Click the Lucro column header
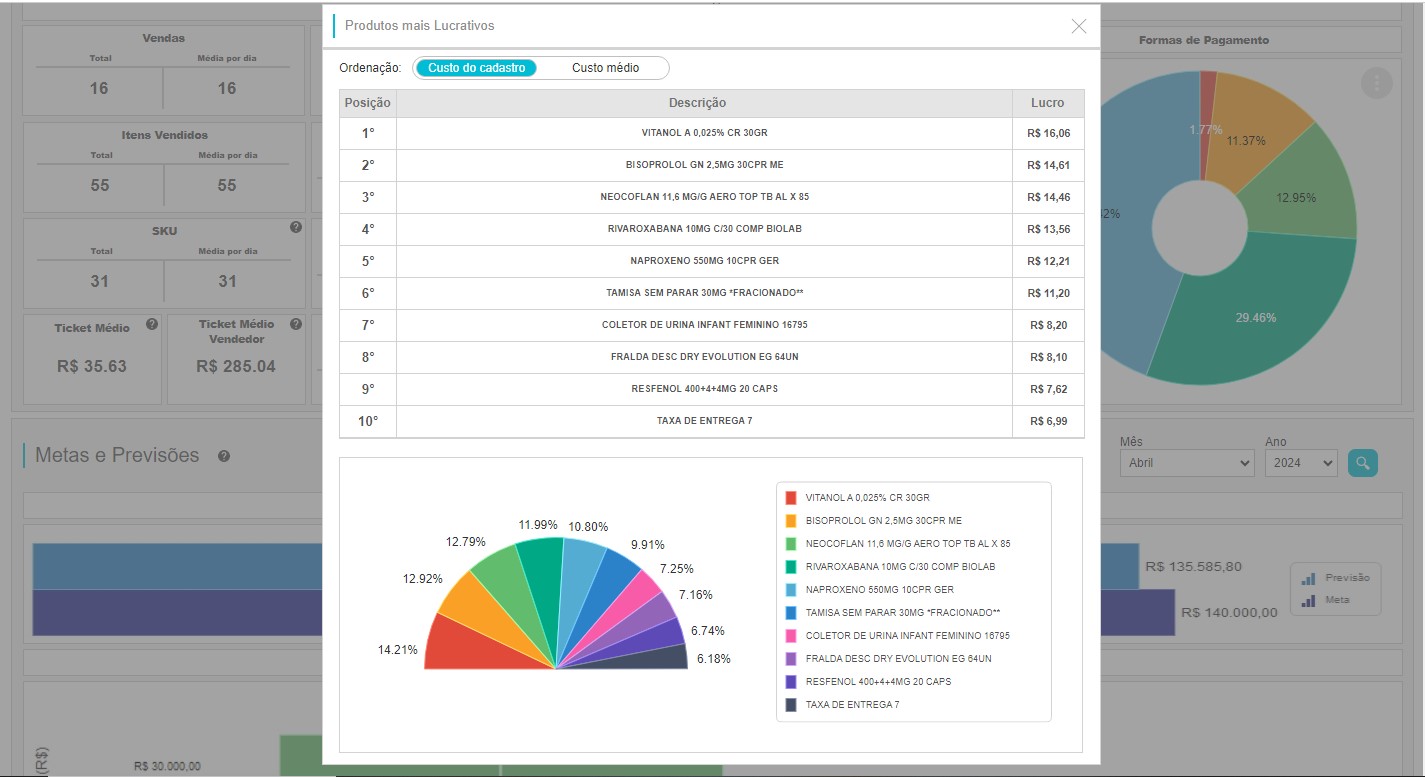1425x777 pixels. pos(1047,103)
